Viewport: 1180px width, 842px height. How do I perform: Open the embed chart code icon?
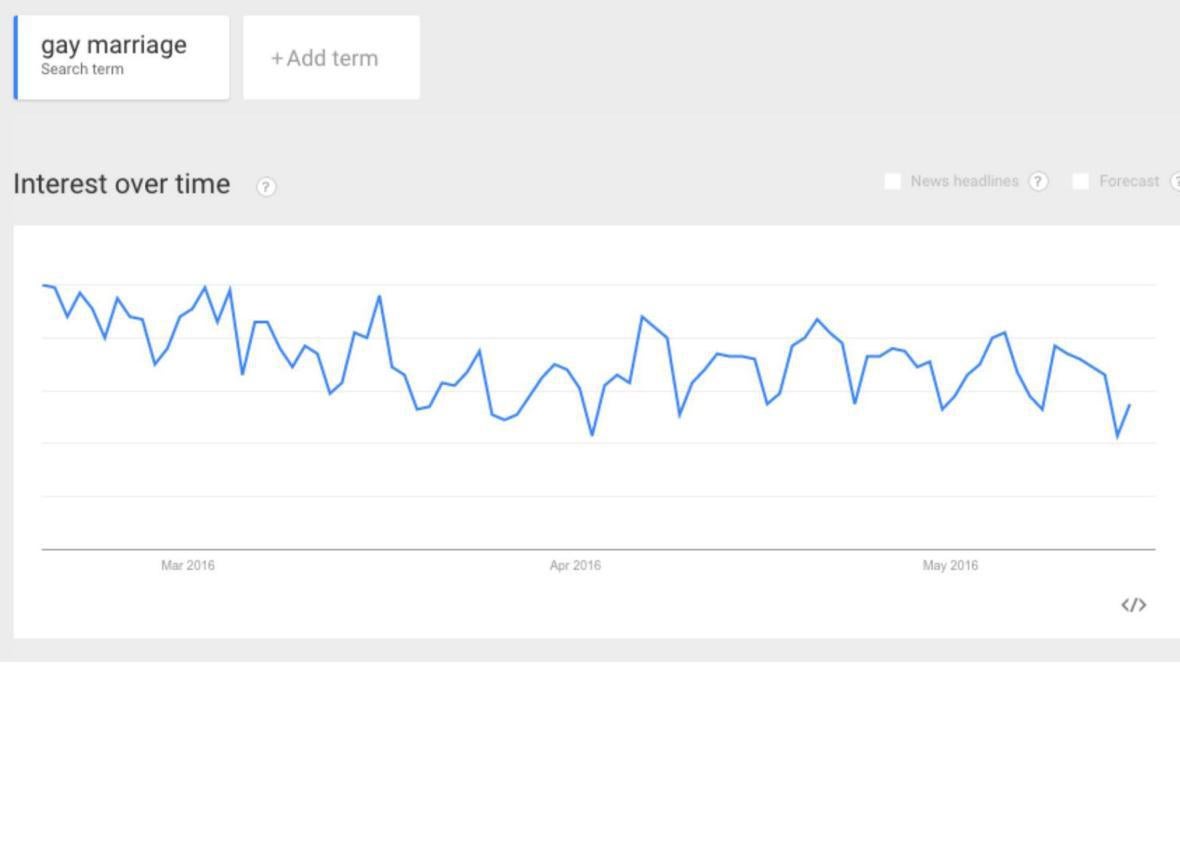(x=1133, y=605)
